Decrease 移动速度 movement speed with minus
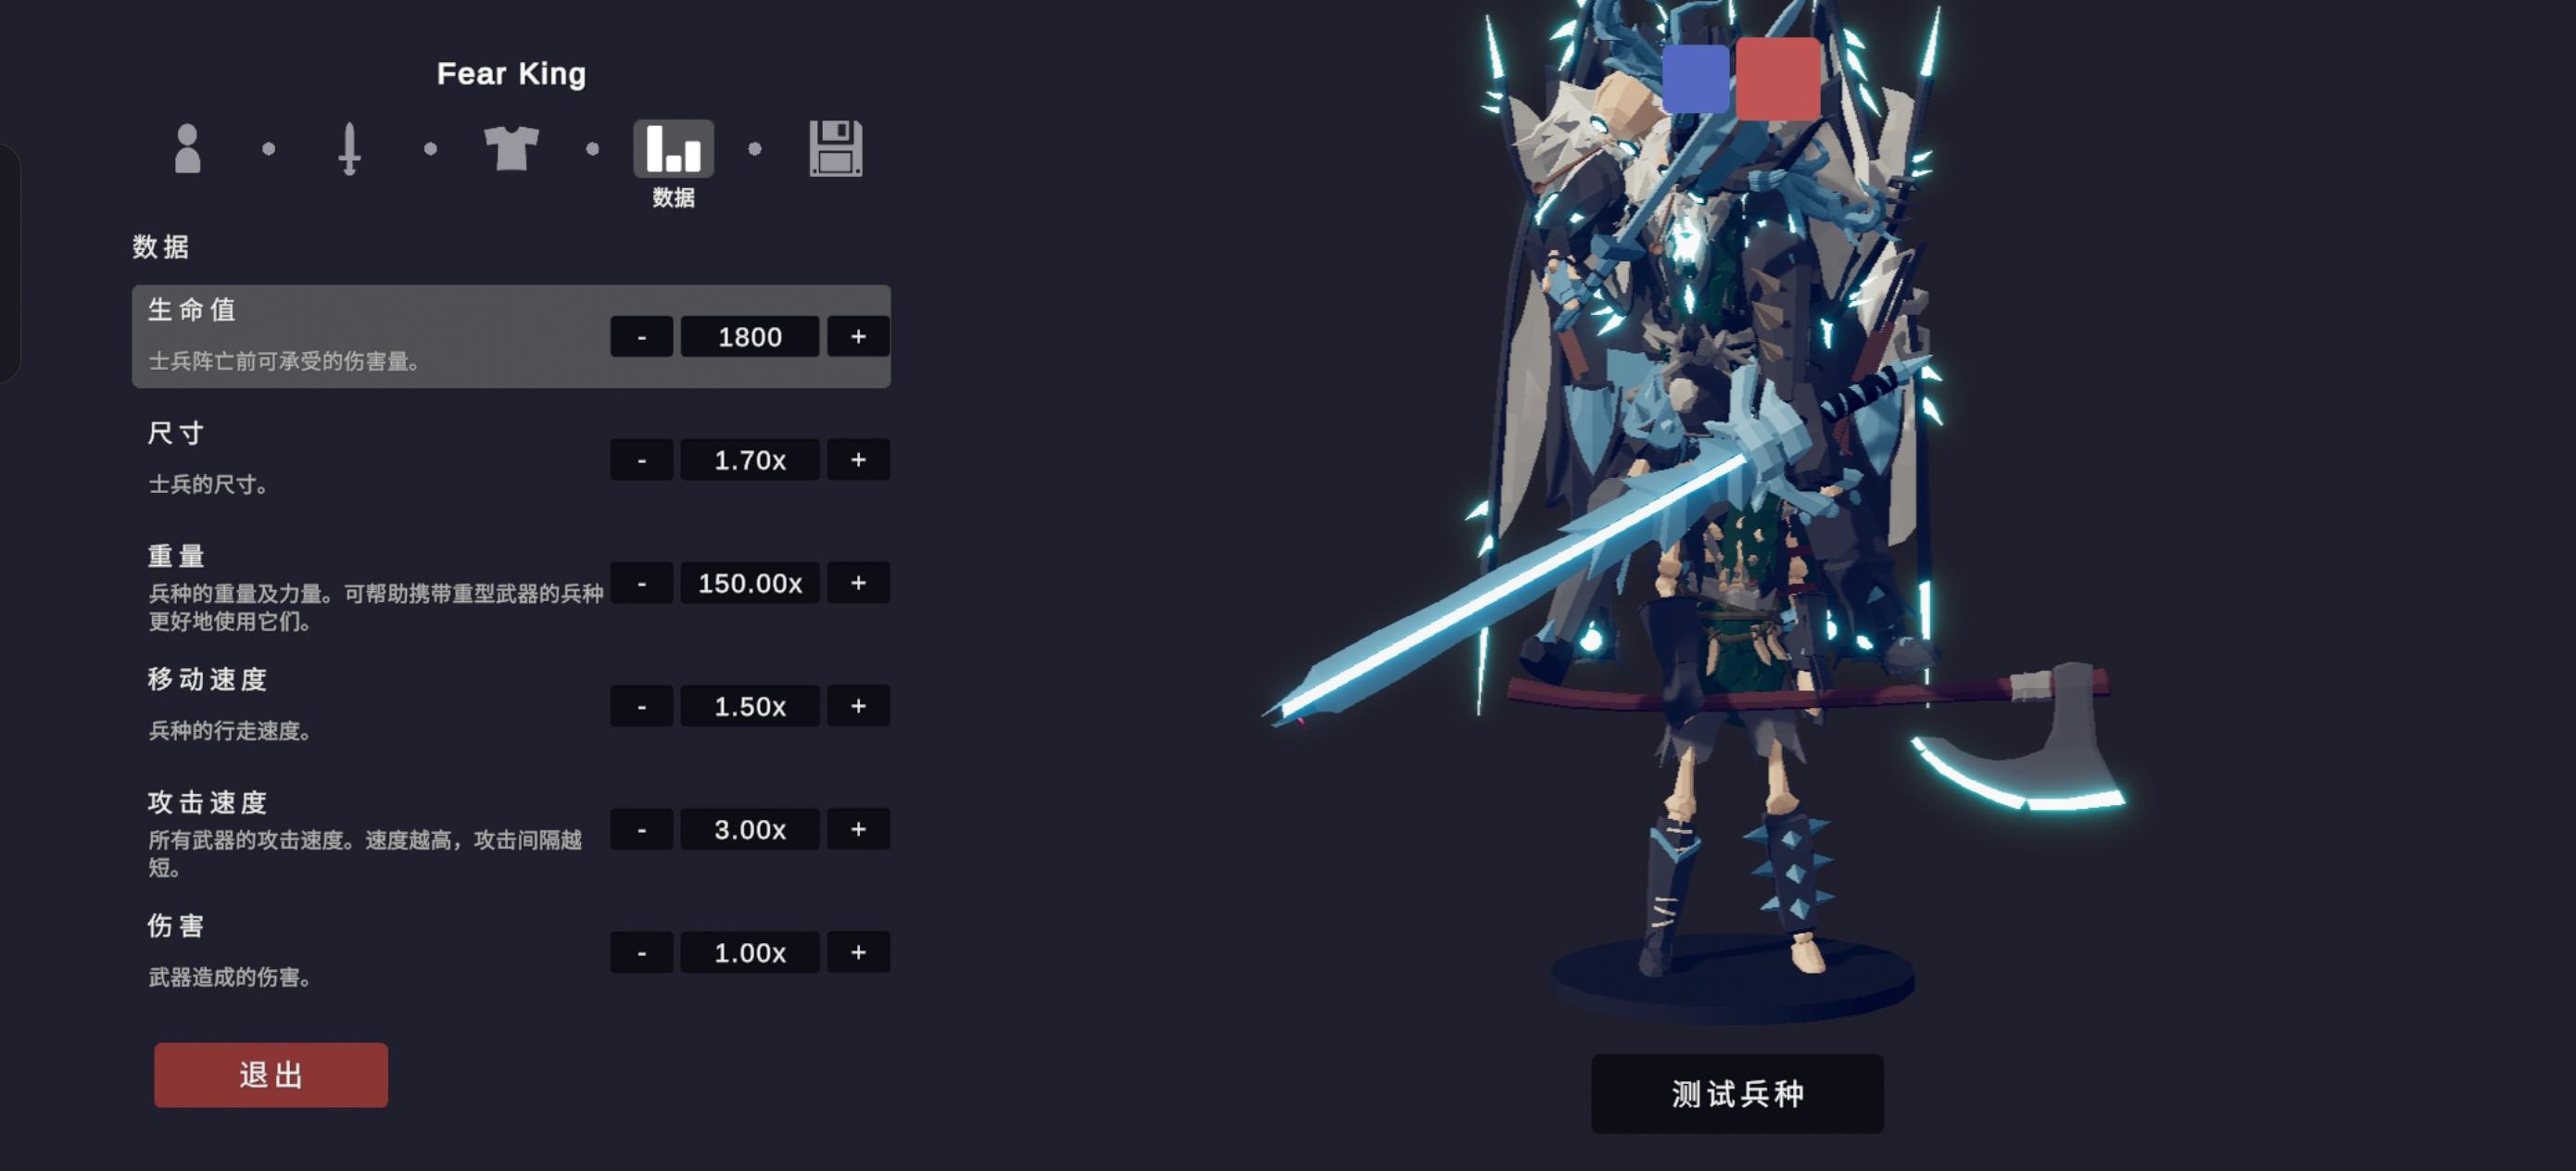 (x=641, y=706)
